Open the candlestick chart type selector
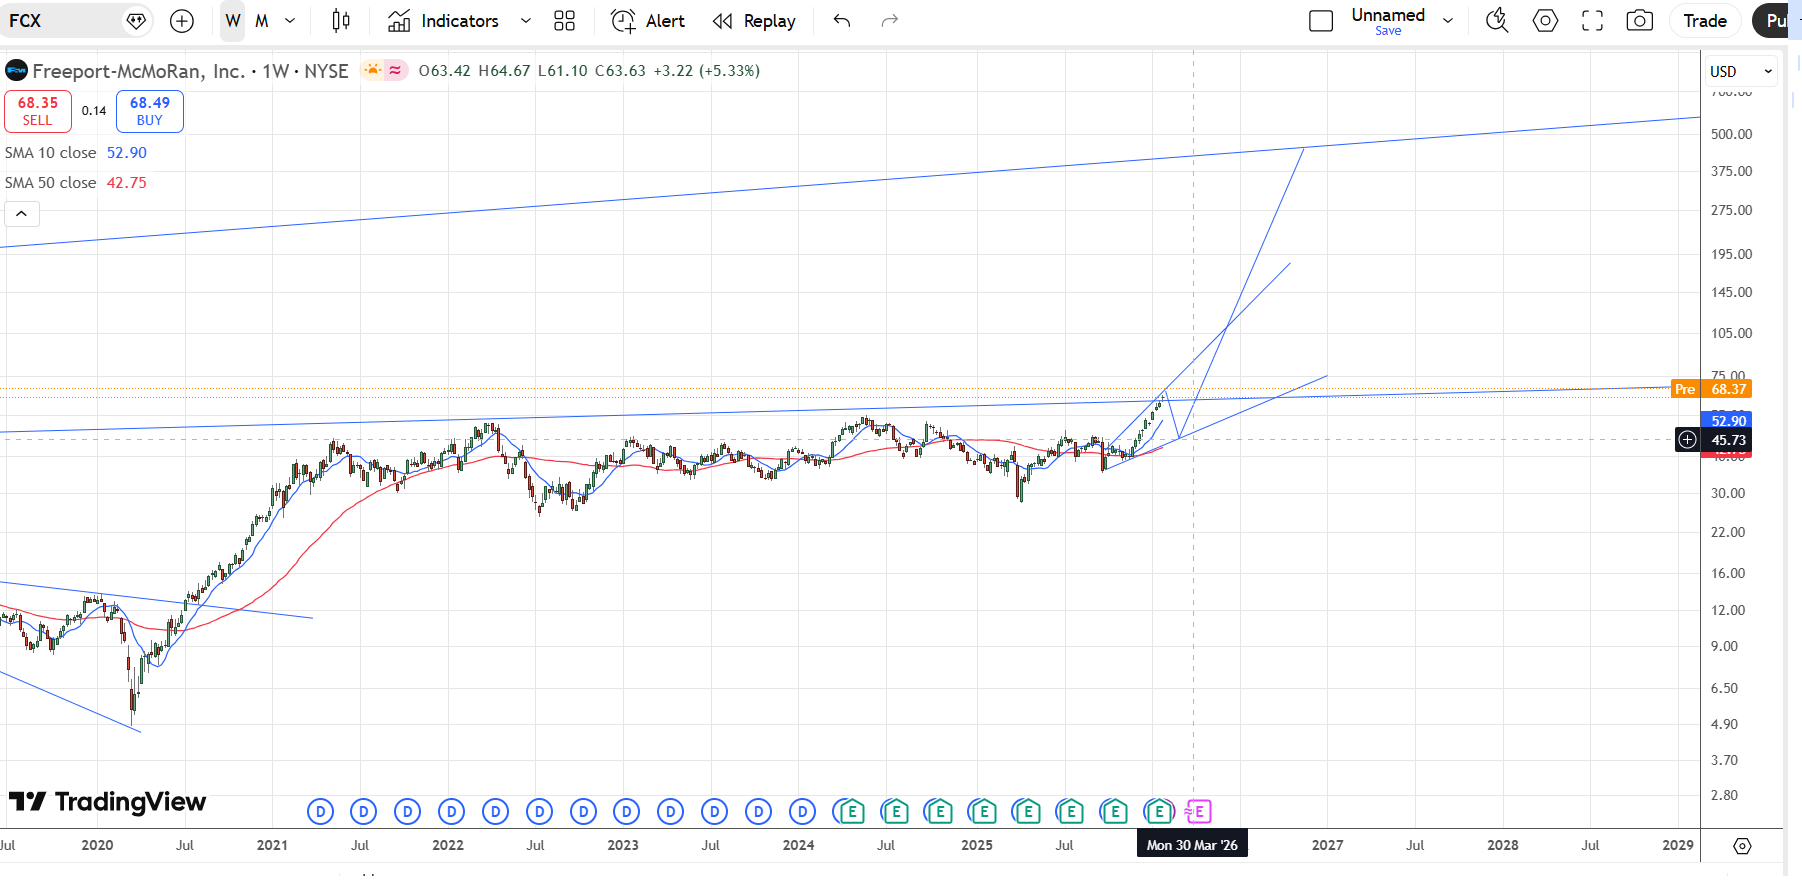1802x884 pixels. coord(341,21)
